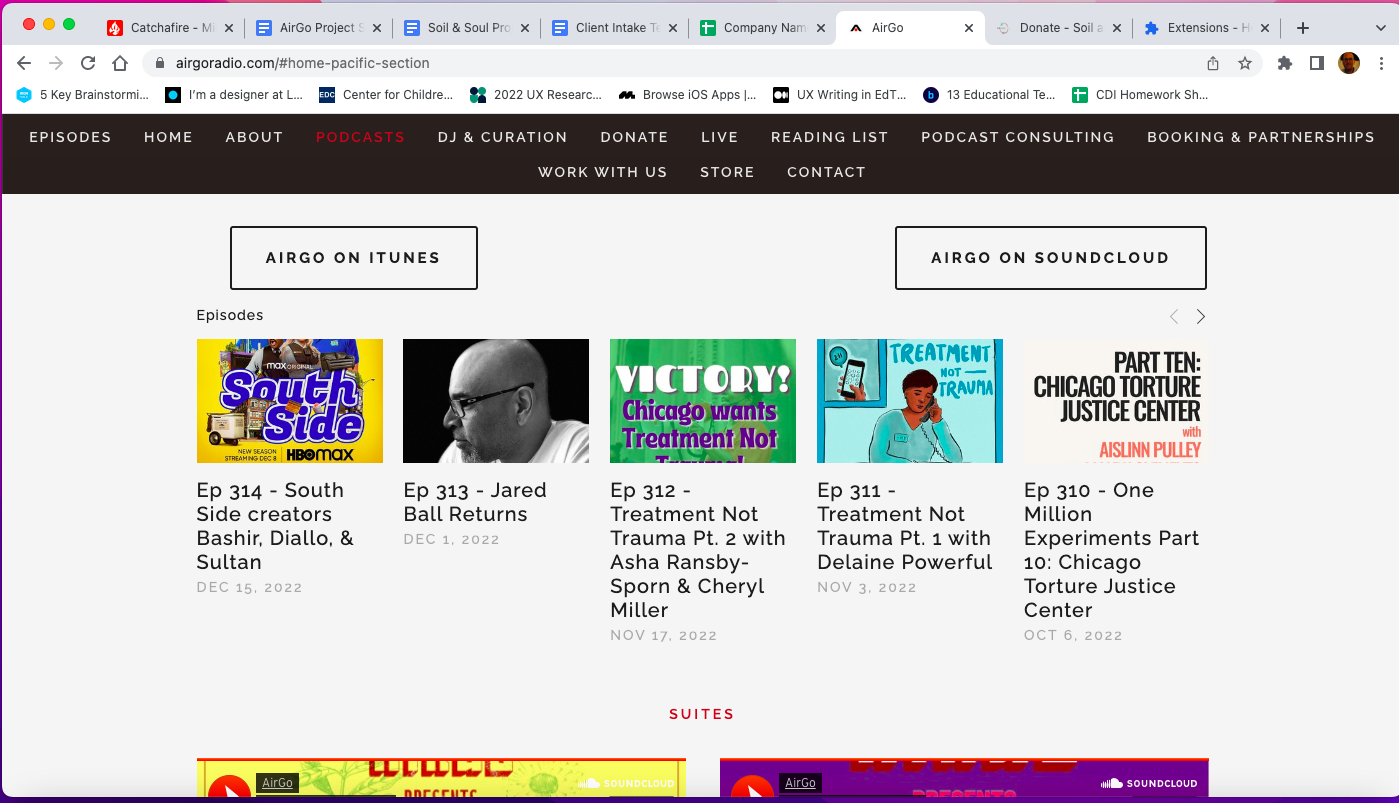
Task: Click the SUITES section heading
Action: point(702,714)
